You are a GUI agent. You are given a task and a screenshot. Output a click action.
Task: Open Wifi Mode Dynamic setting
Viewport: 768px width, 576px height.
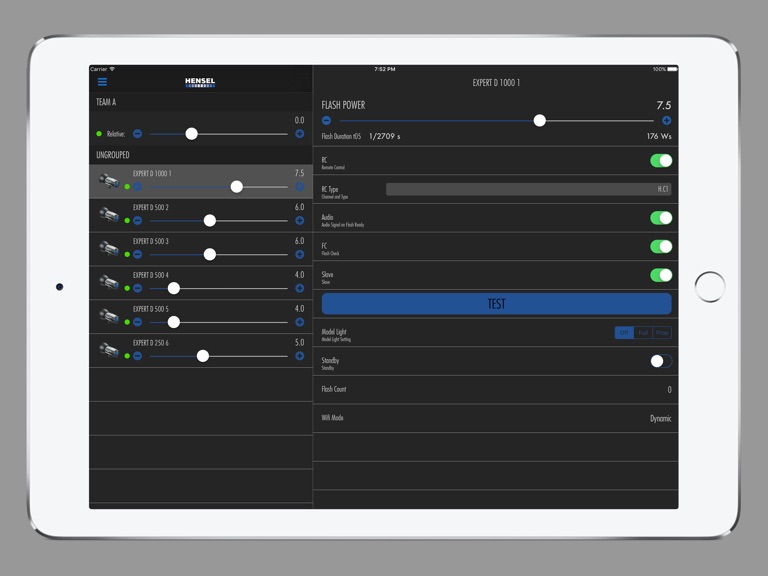[x=660, y=418]
